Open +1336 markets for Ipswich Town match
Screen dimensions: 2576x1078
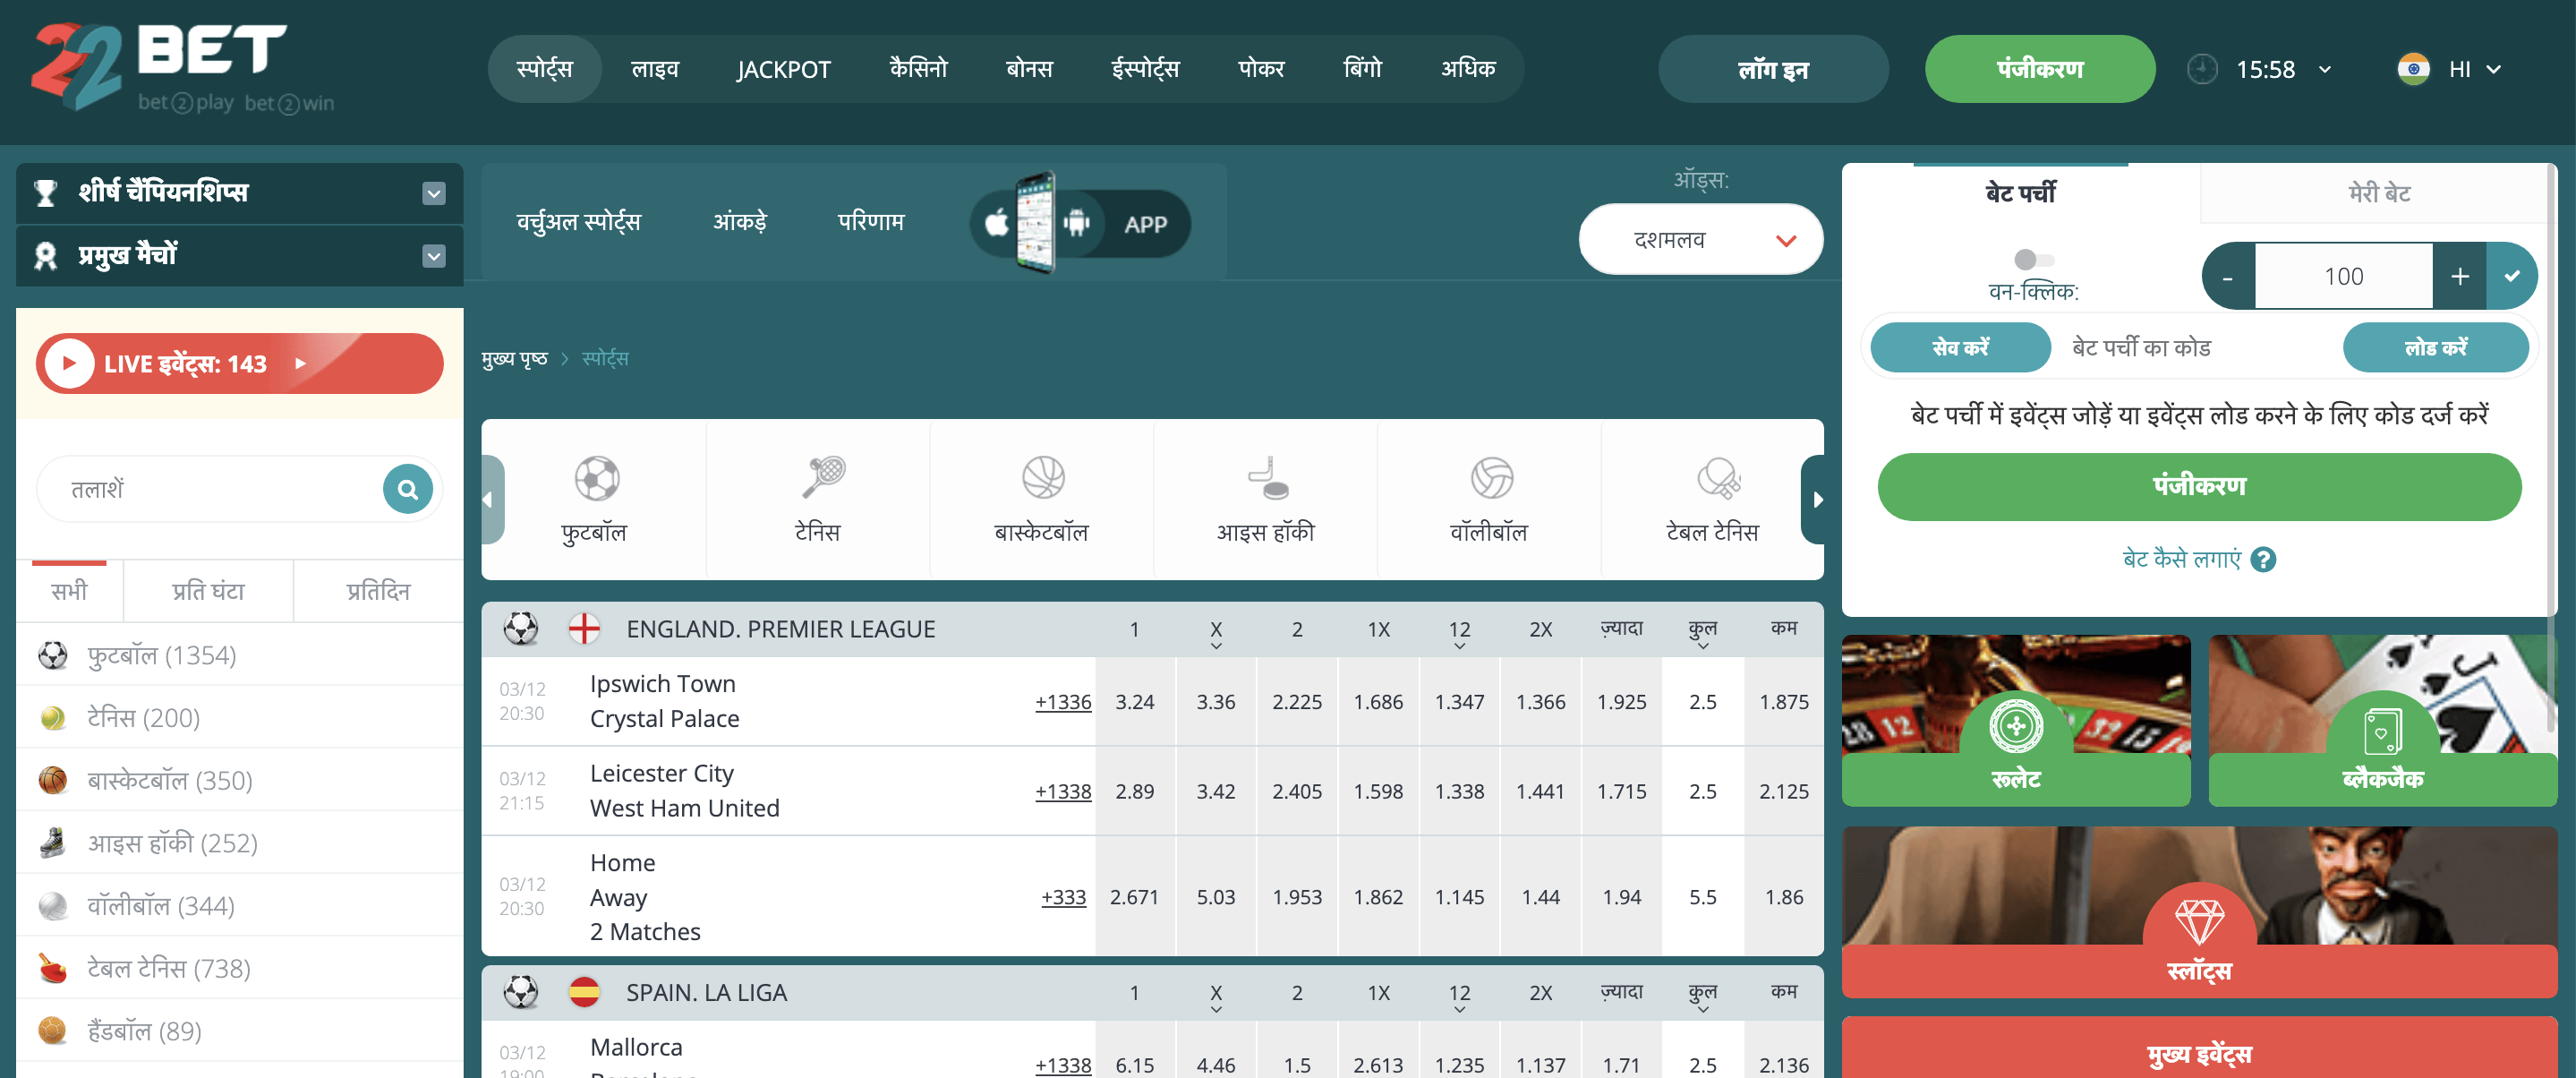[x=1062, y=702]
